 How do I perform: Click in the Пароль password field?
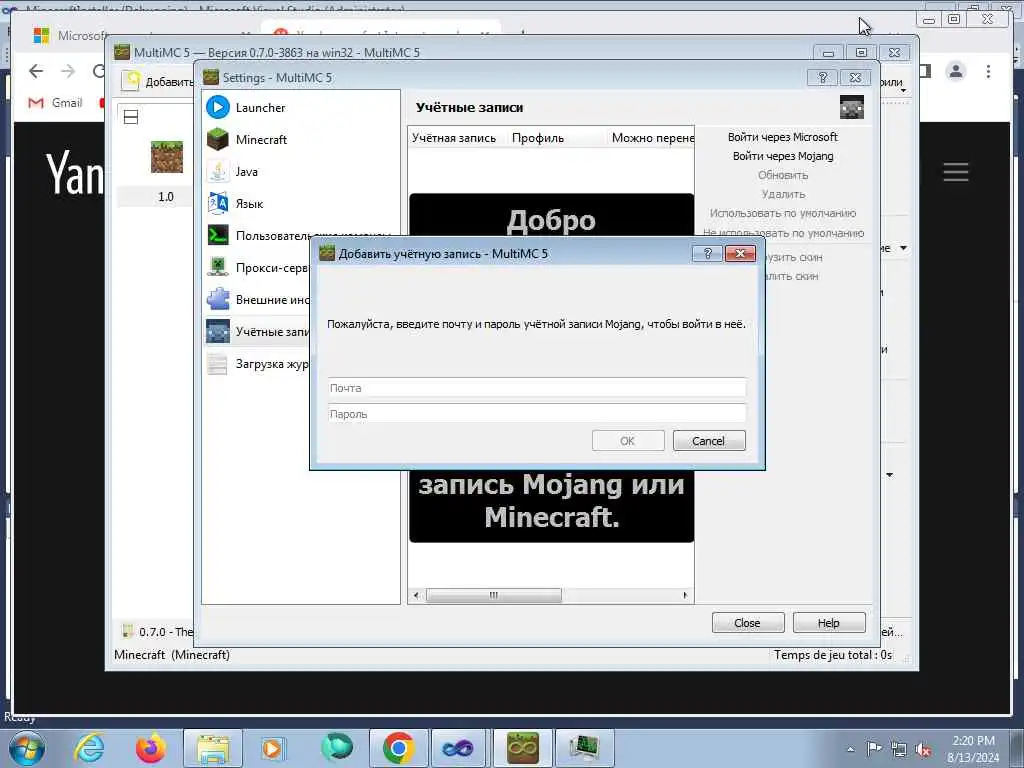(537, 414)
